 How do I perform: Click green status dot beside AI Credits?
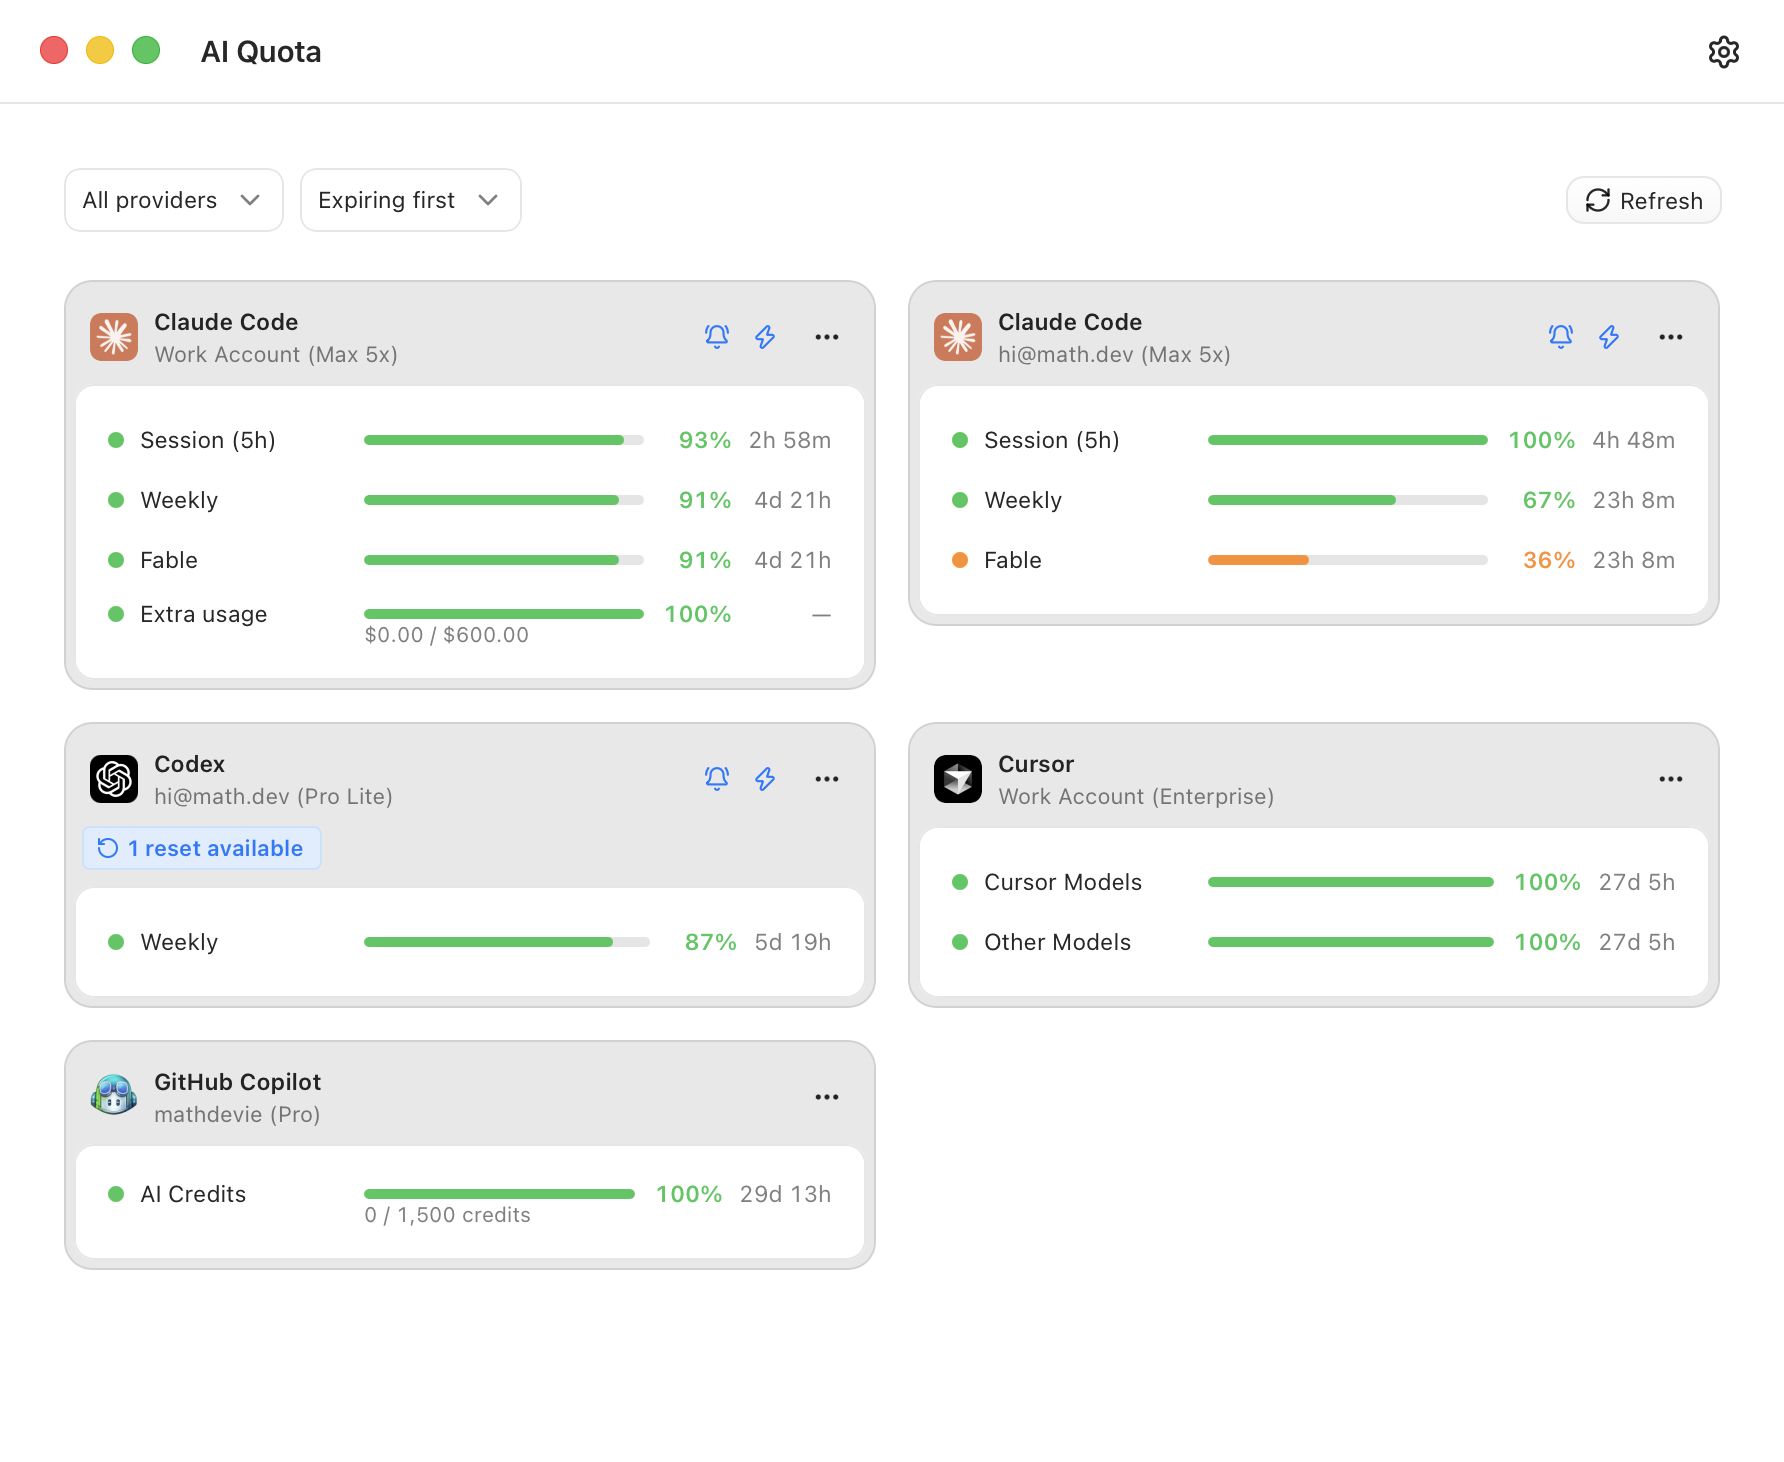[116, 1194]
